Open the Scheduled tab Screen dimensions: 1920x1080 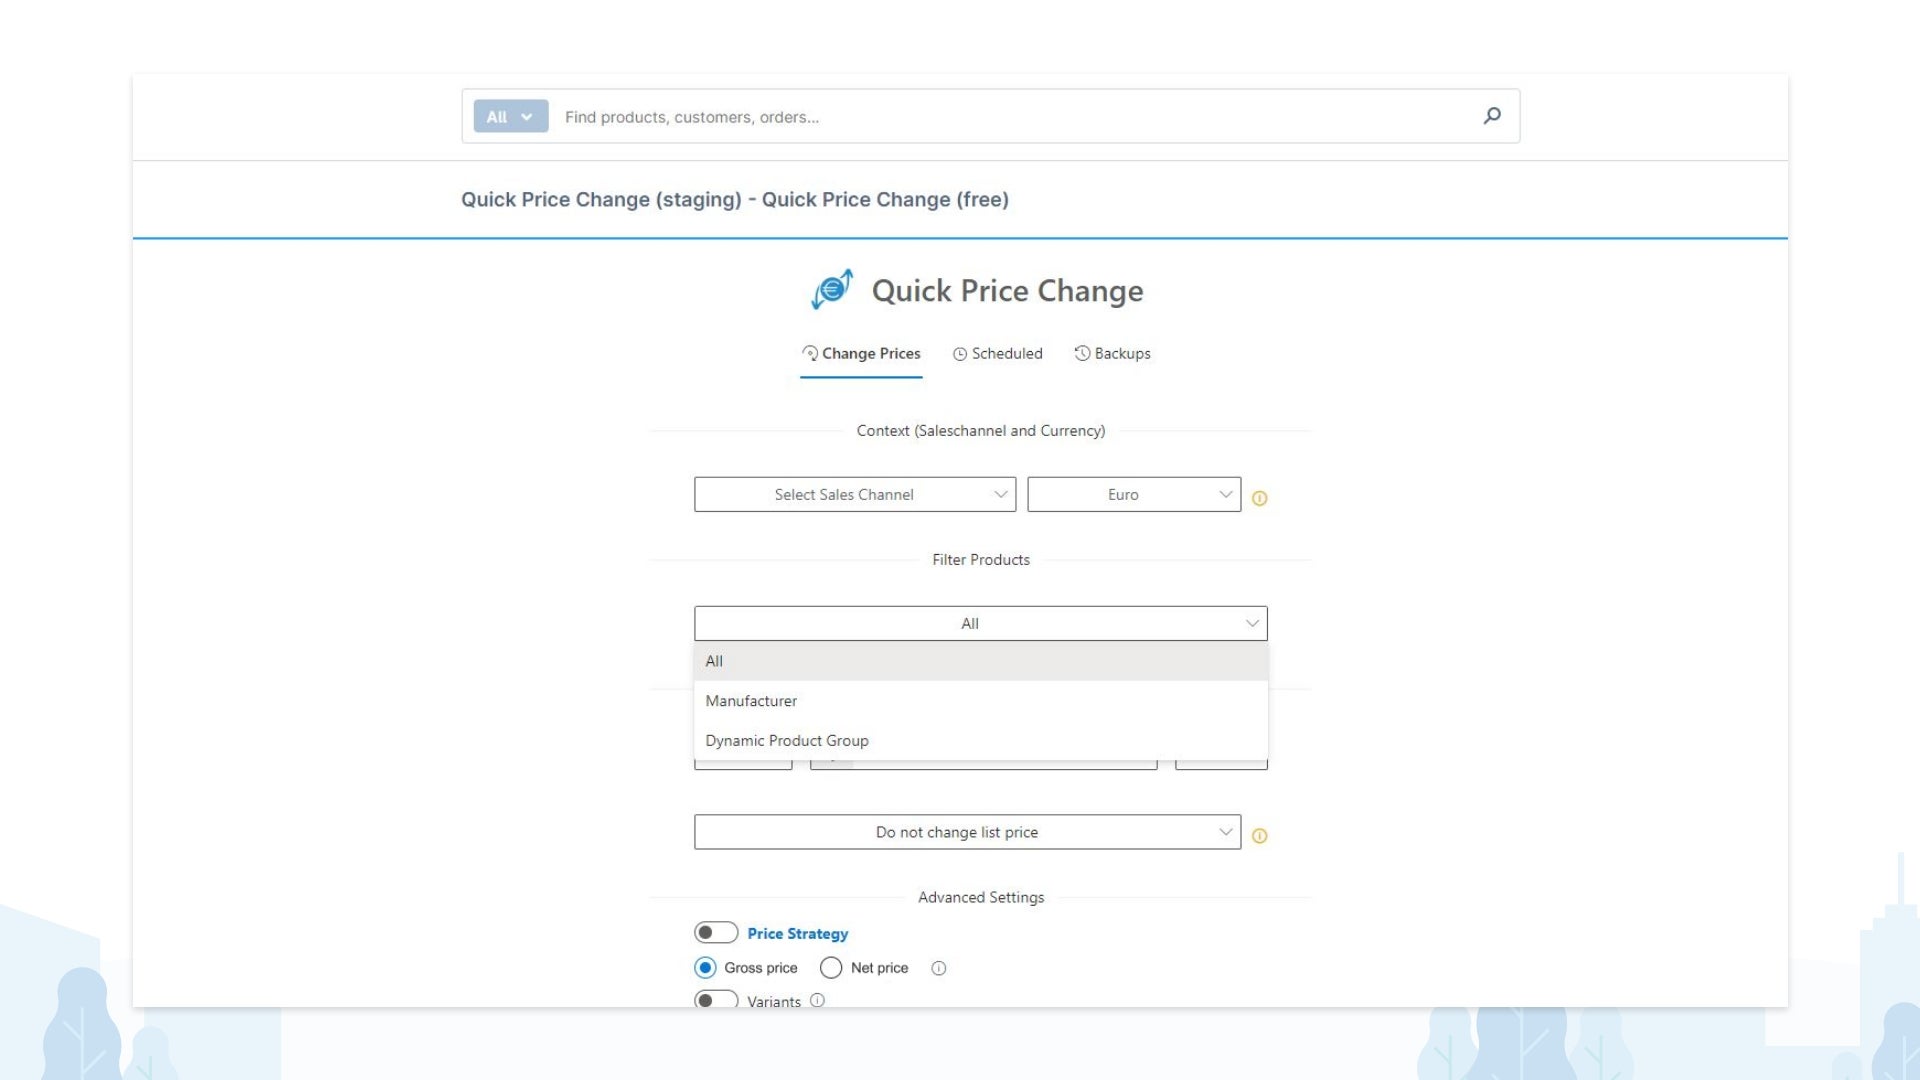[x=997, y=354]
